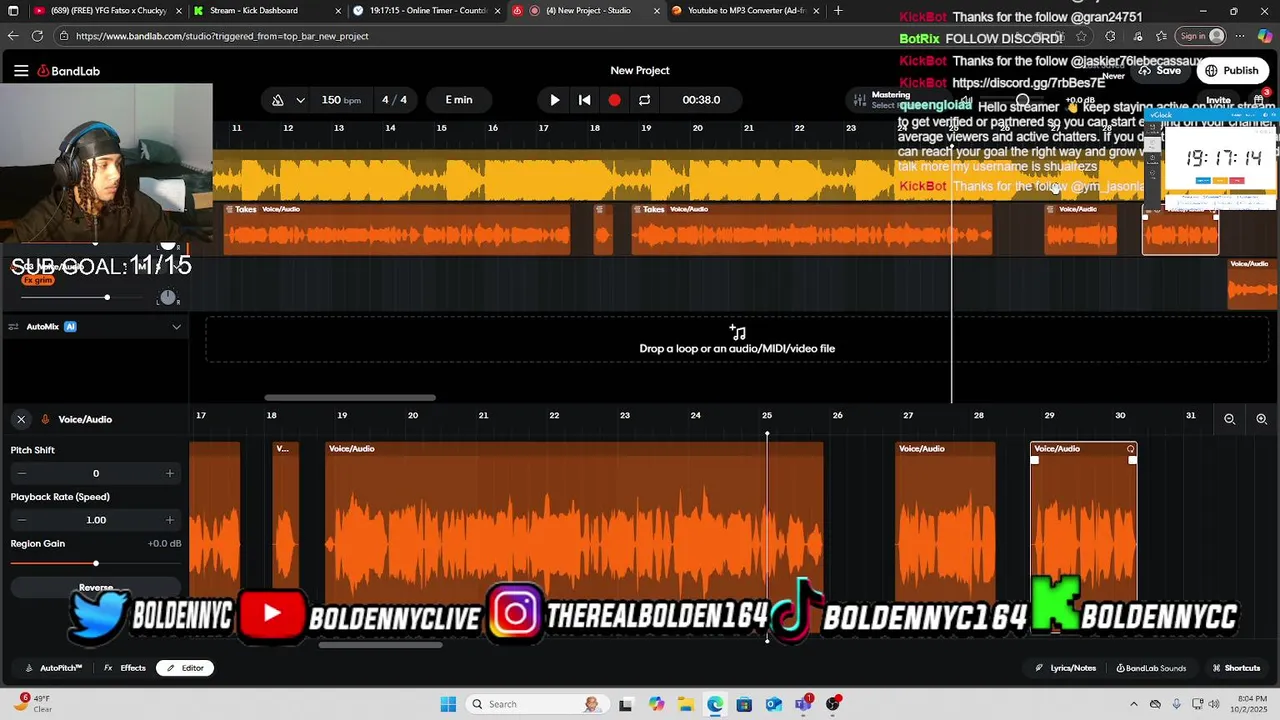Screen dimensions: 1280x720
Task: Click the AutoMix AI label
Action: [x=51, y=327]
